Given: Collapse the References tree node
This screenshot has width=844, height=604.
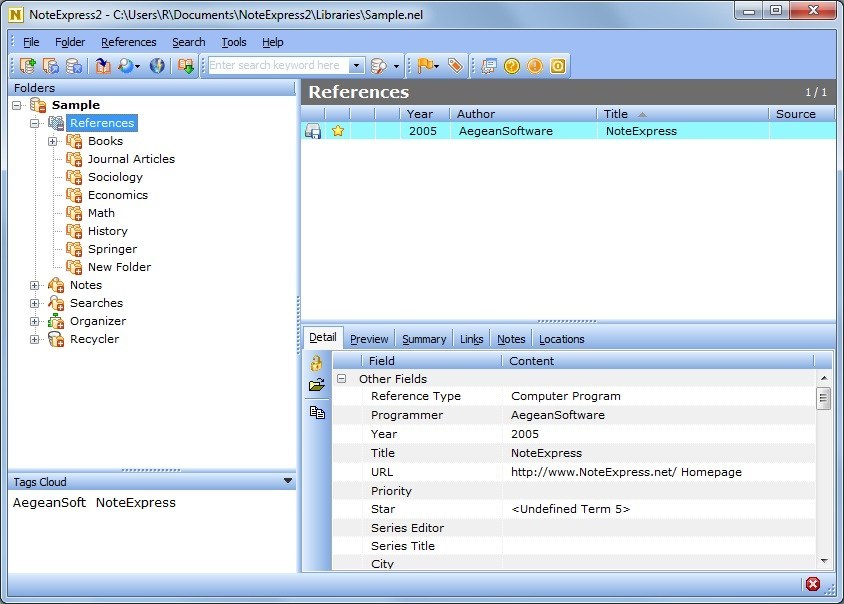Looking at the screenshot, I should (35, 123).
